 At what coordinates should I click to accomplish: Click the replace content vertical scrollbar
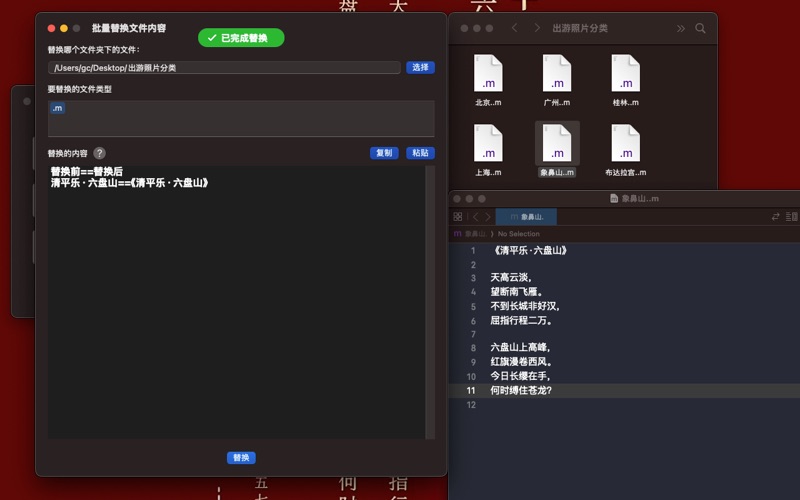click(430, 302)
